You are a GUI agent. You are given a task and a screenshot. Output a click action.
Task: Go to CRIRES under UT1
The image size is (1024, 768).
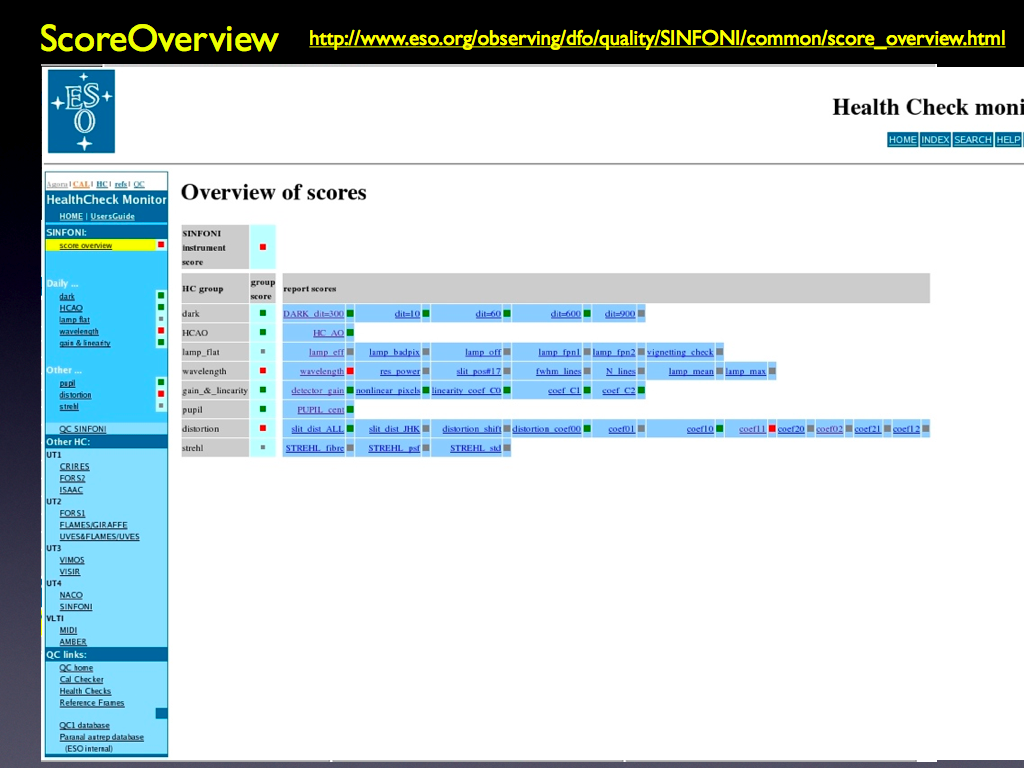coord(74,467)
